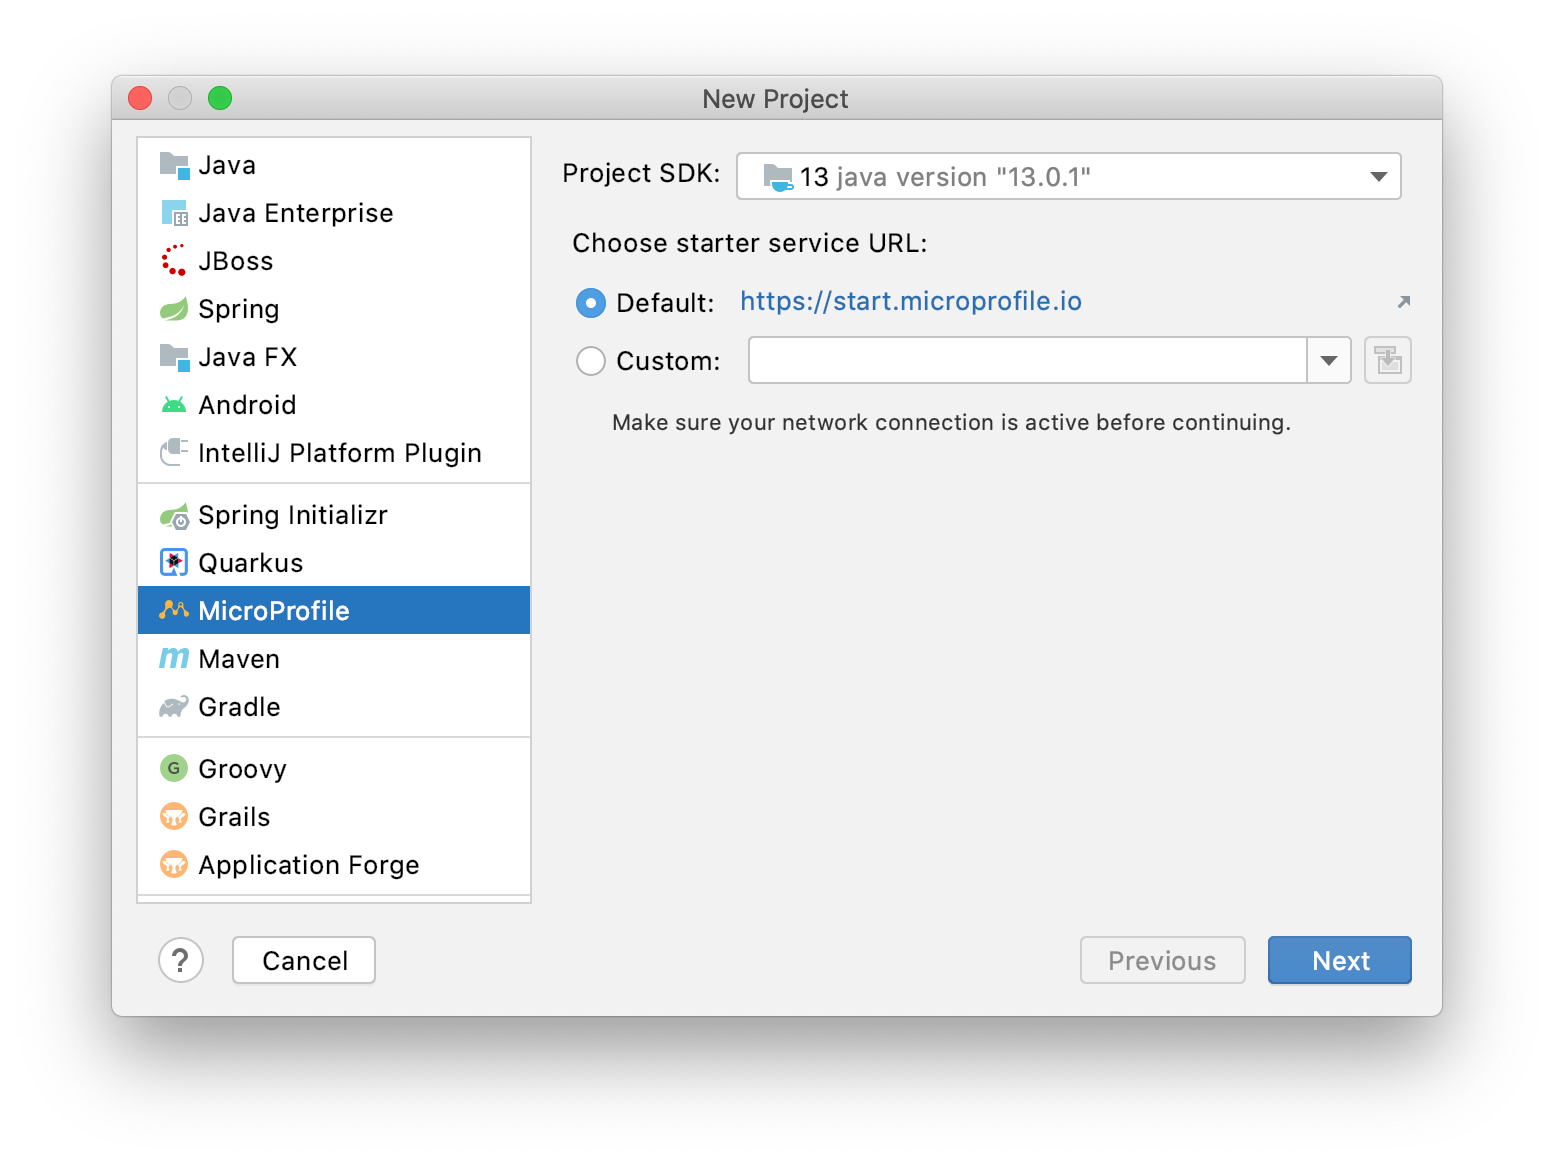Select the Quarkus generator icon
The height and width of the screenshot is (1164, 1554).
[173, 562]
